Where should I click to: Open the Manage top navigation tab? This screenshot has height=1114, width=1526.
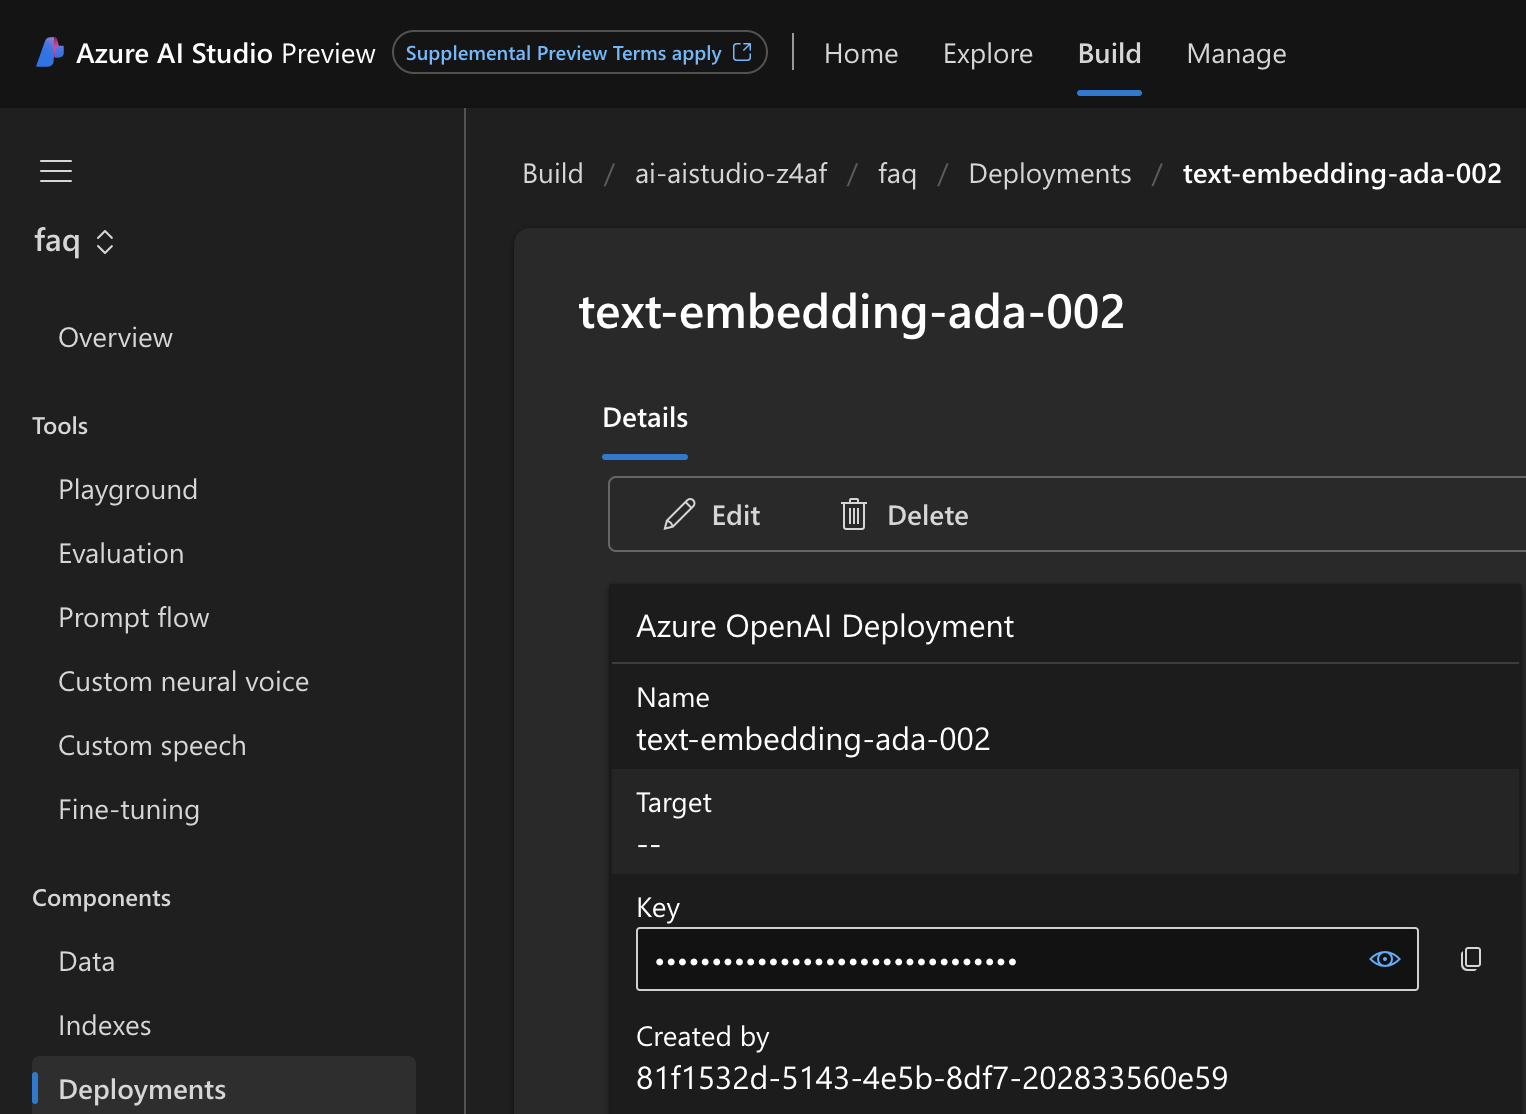pos(1236,53)
